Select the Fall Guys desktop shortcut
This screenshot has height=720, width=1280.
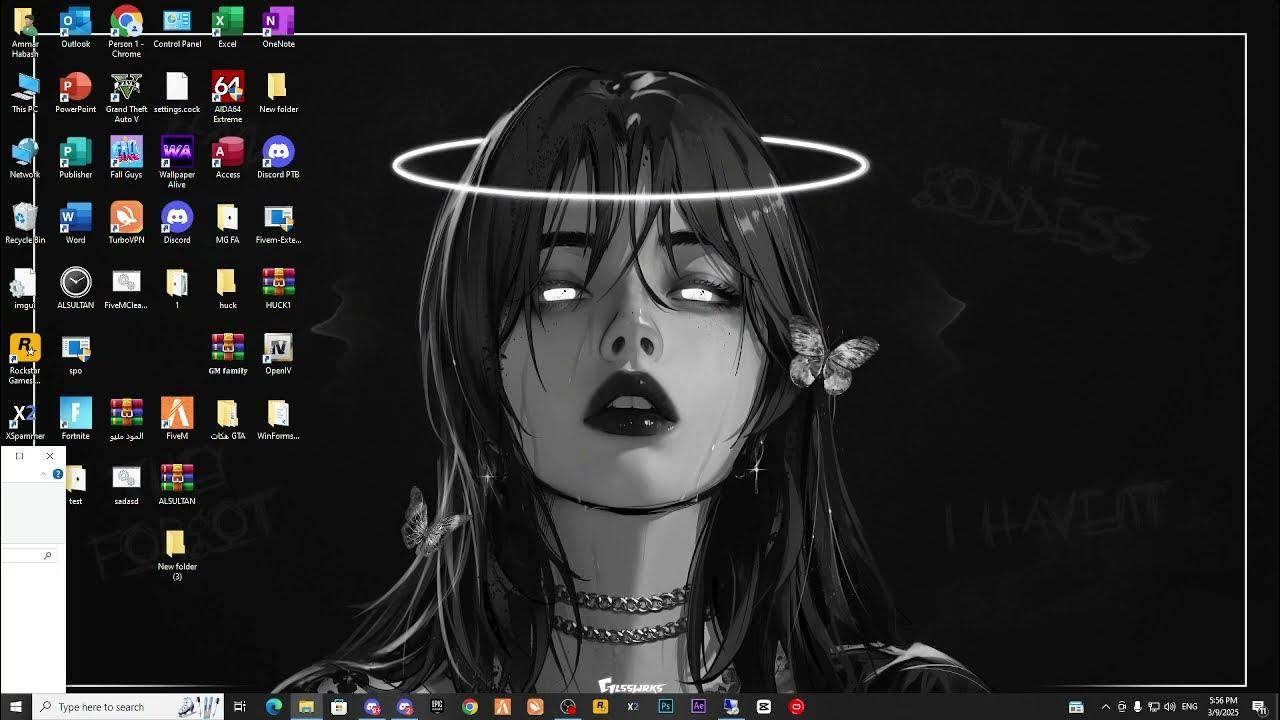pos(126,158)
